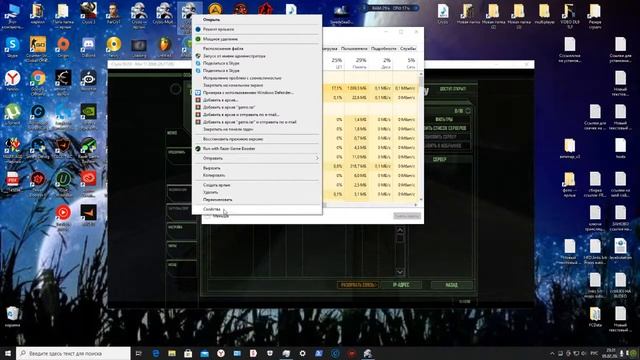The width and height of the screenshot is (640, 360).
Task: Open the Yandex browser desktop shortcut
Action: coord(12,80)
